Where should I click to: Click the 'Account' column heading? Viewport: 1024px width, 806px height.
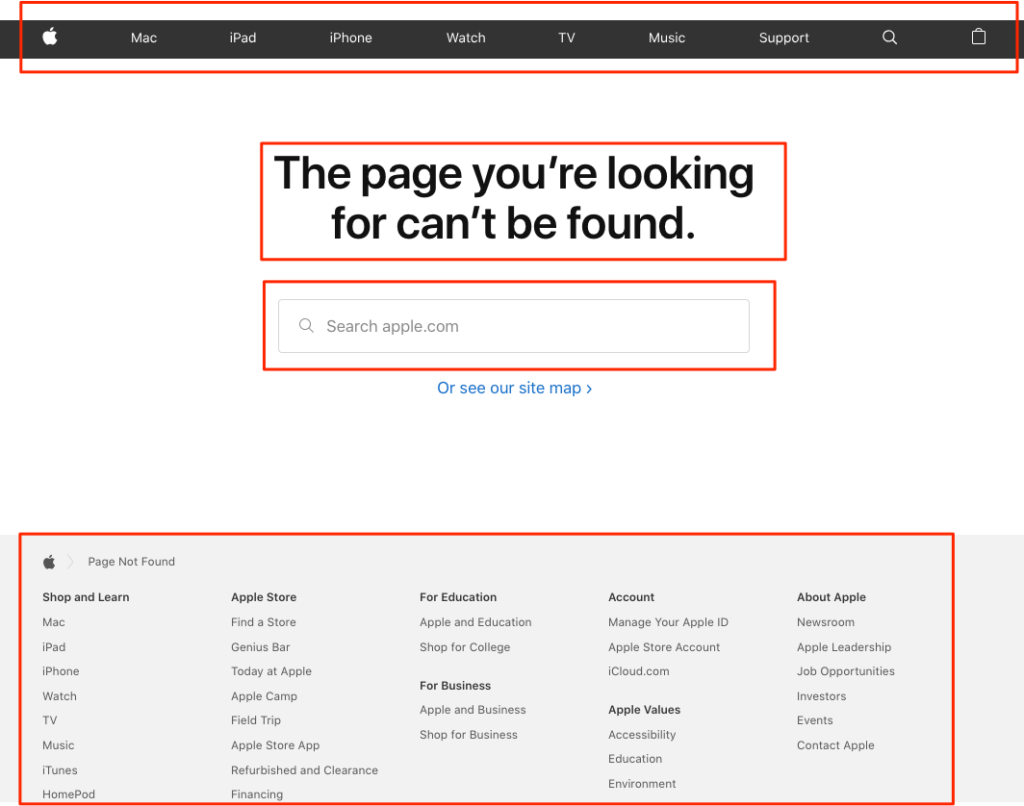[631, 597]
